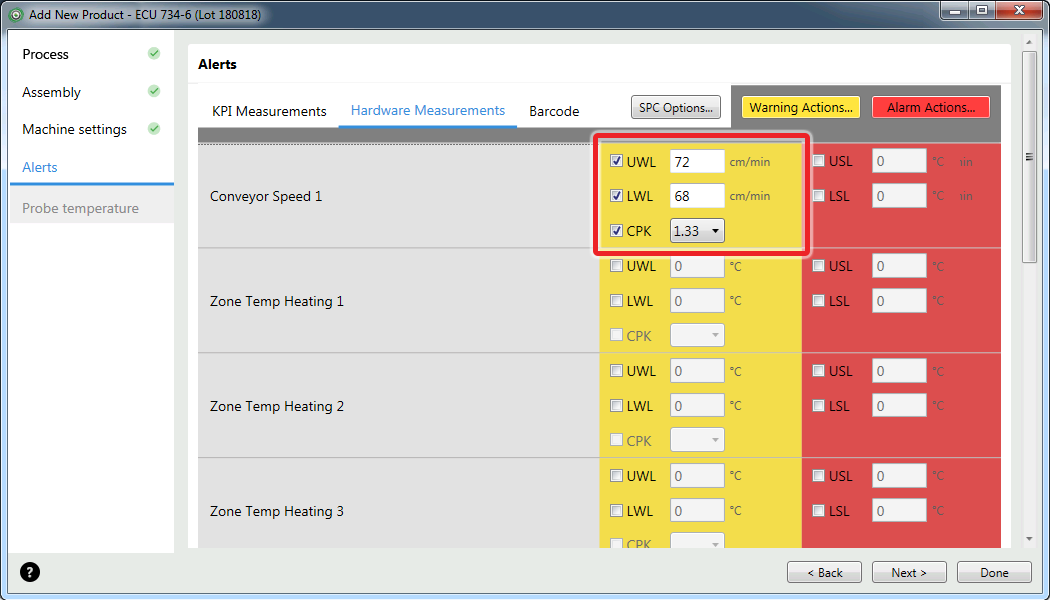This screenshot has height=600, width=1050.
Task: Open SPC Options dialog
Action: tap(676, 107)
